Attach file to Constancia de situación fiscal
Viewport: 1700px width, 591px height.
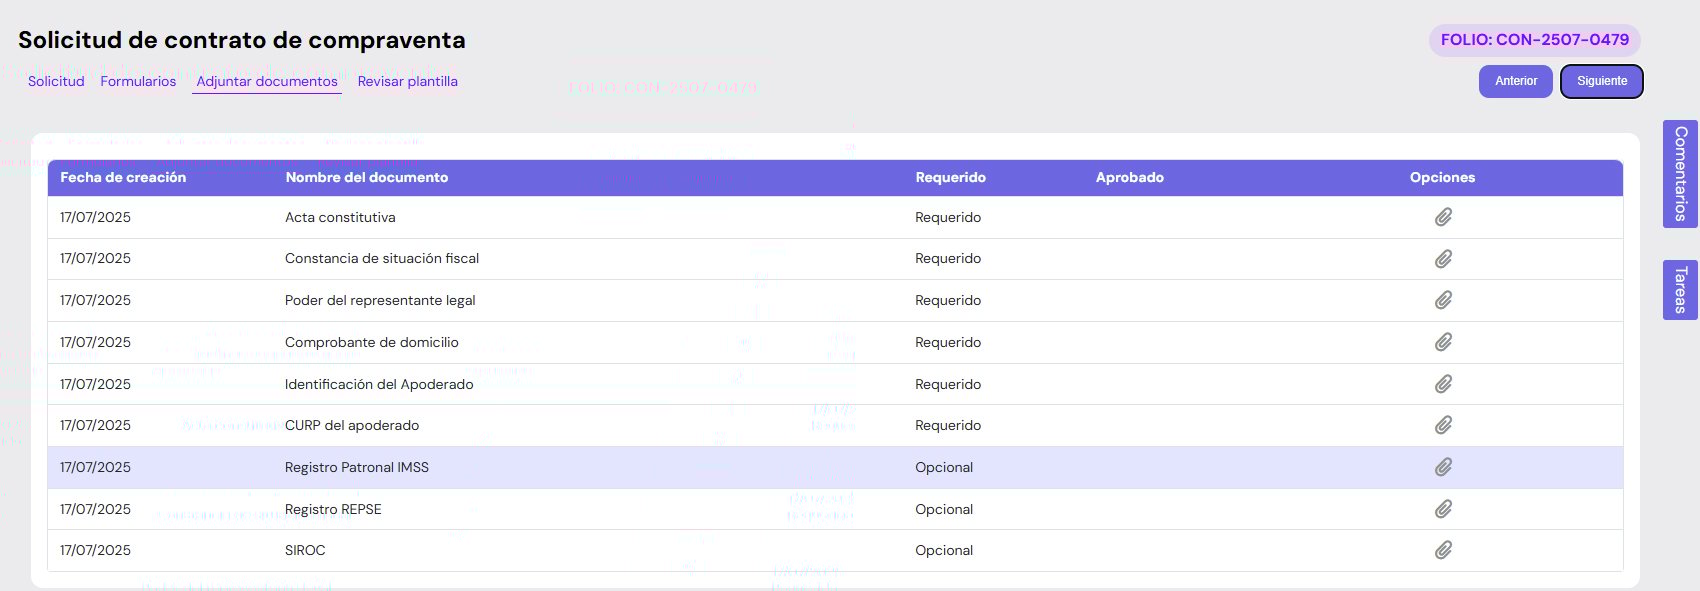pyautogui.click(x=1443, y=259)
